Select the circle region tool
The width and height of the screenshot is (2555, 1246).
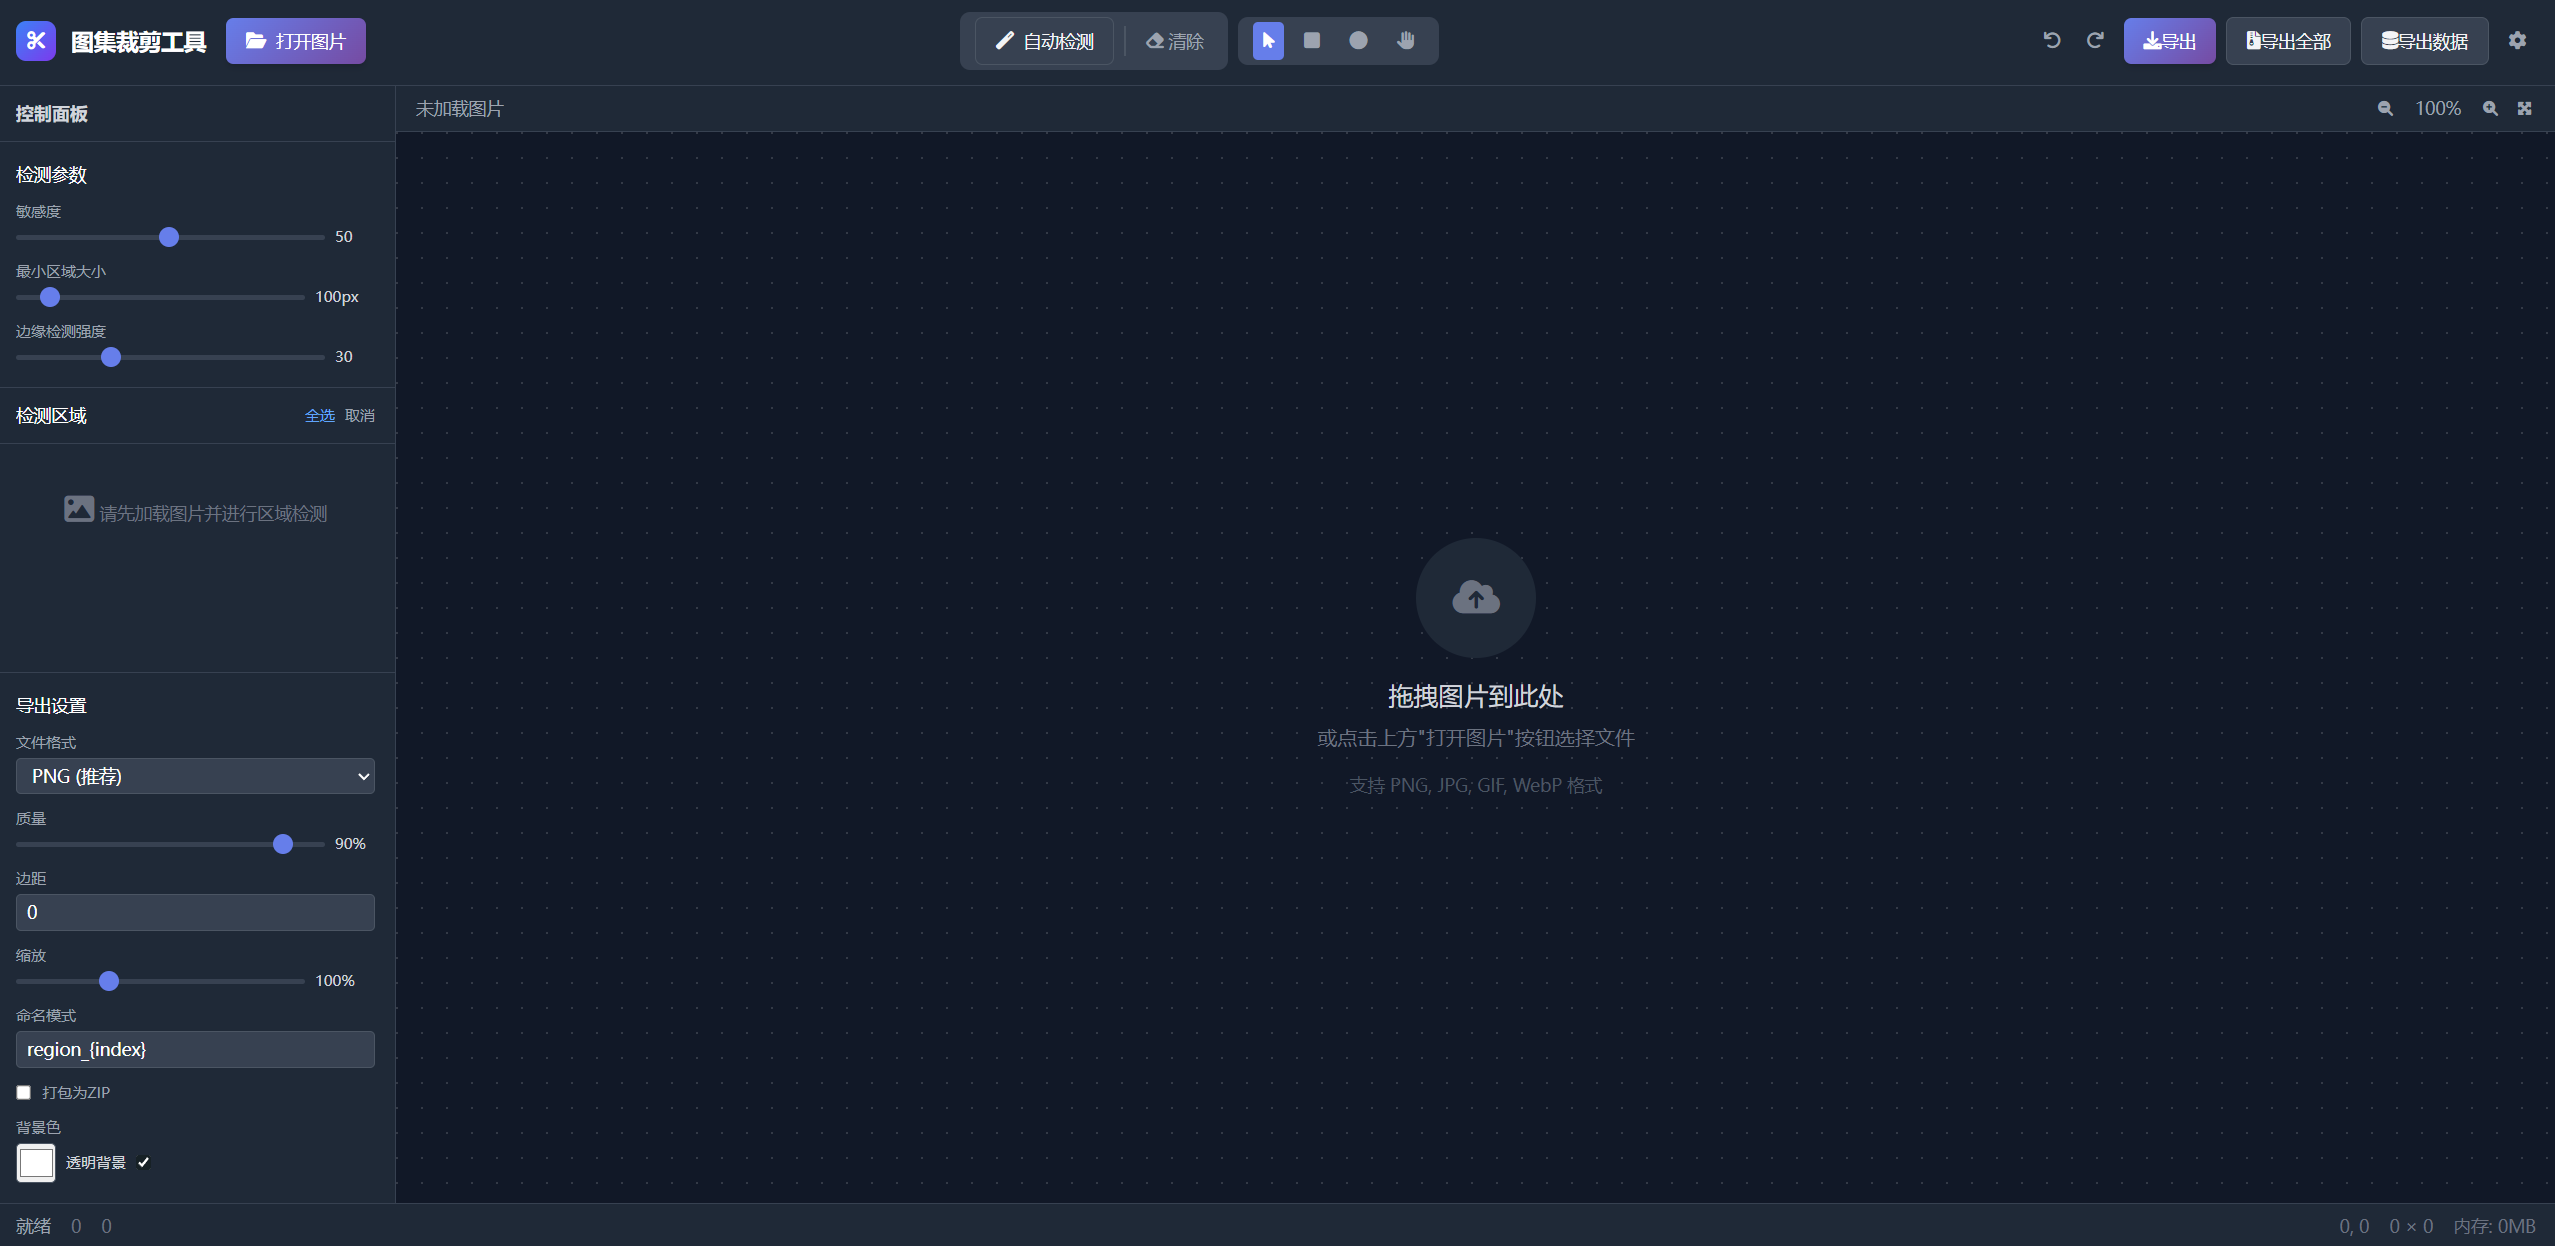[1358, 41]
